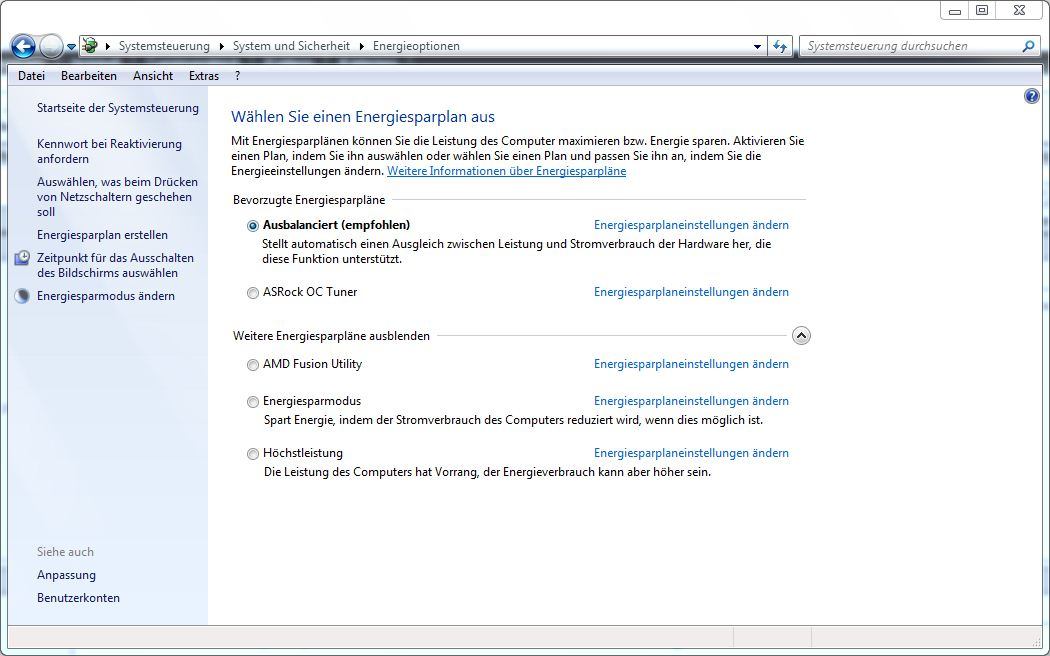Change plan settings for AMD Fusion Utility
Screen dimensions: 1050x656
[x=691, y=364]
